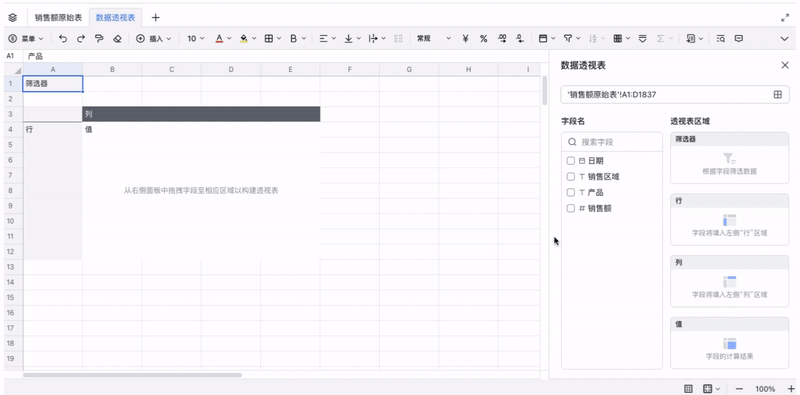Click the comment bubble icon
Screen dimensions: 800x395
tap(738, 38)
